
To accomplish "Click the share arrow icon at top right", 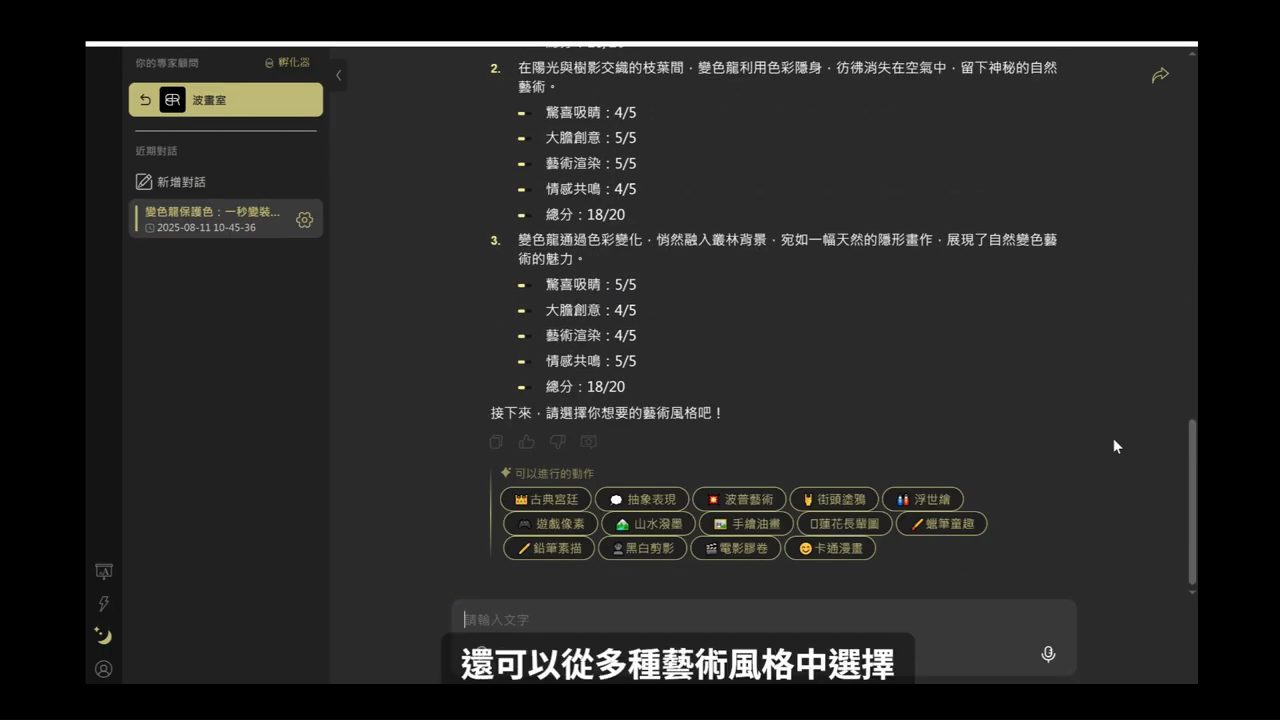I will click(1160, 75).
